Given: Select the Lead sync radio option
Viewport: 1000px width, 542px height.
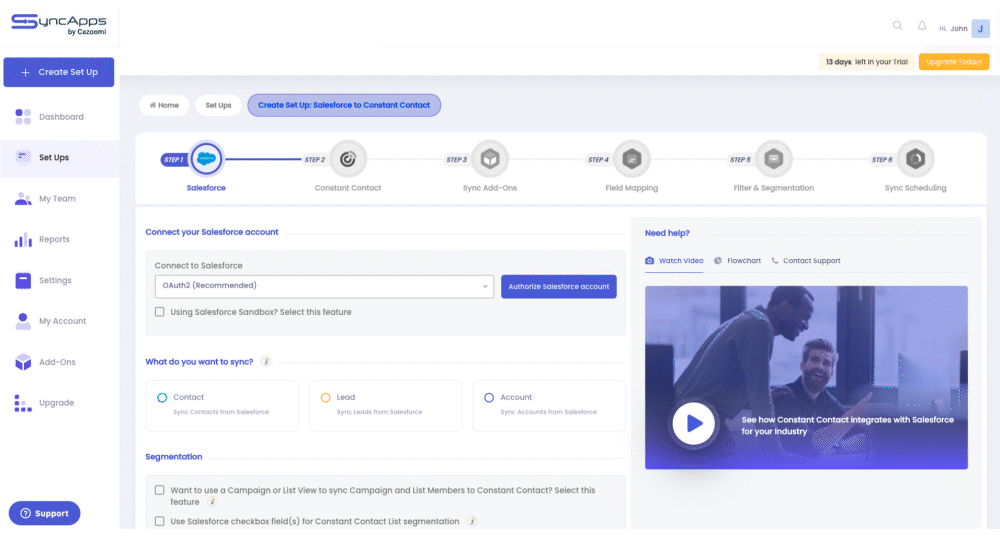Looking at the screenshot, I should click(325, 397).
